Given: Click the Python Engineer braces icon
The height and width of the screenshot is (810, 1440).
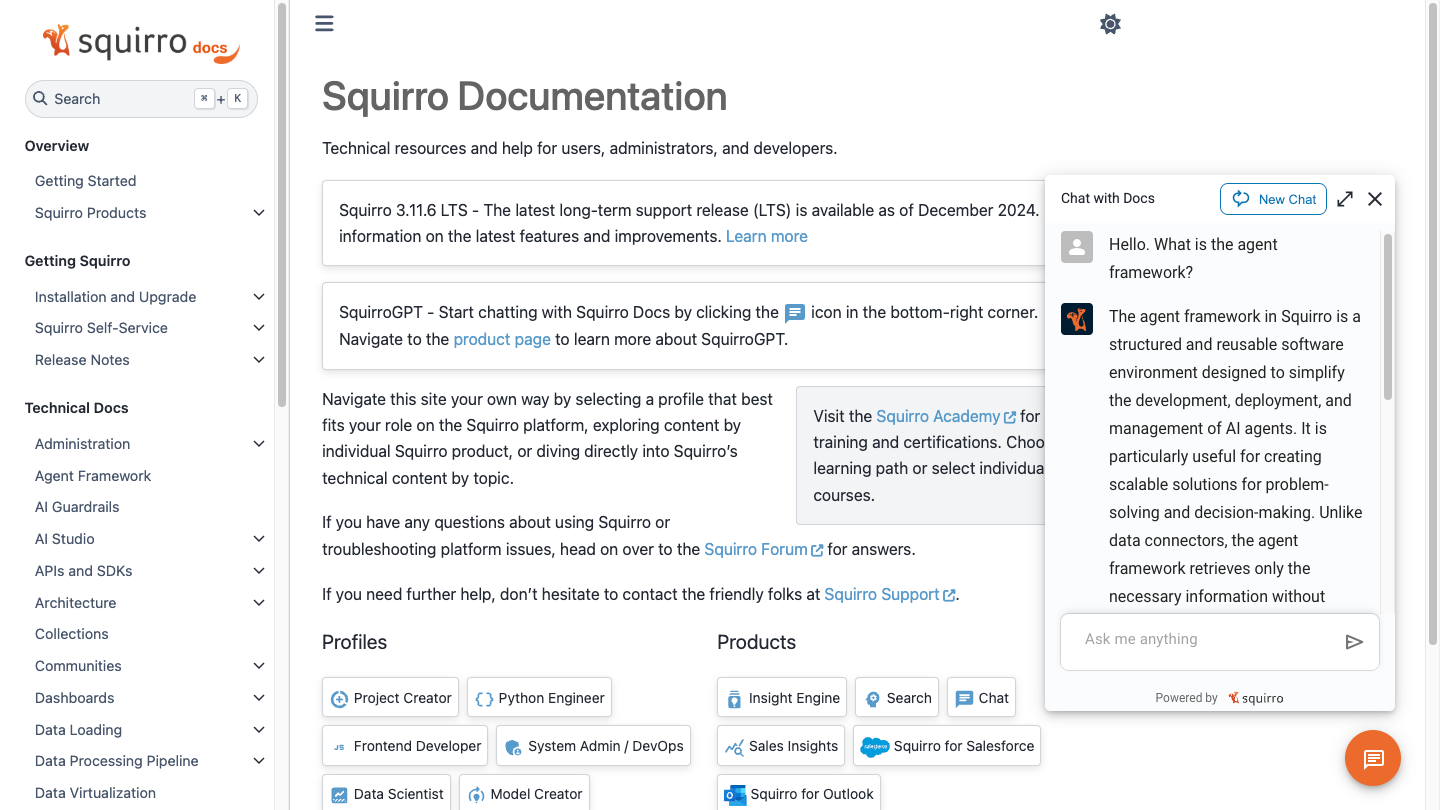Looking at the screenshot, I should pos(484,699).
